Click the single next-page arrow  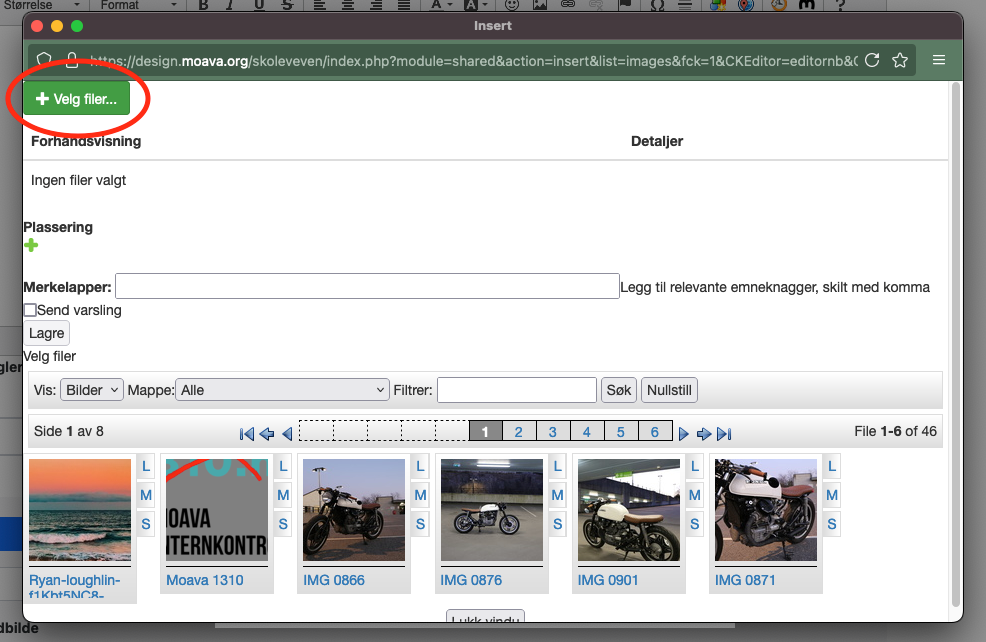click(x=684, y=434)
